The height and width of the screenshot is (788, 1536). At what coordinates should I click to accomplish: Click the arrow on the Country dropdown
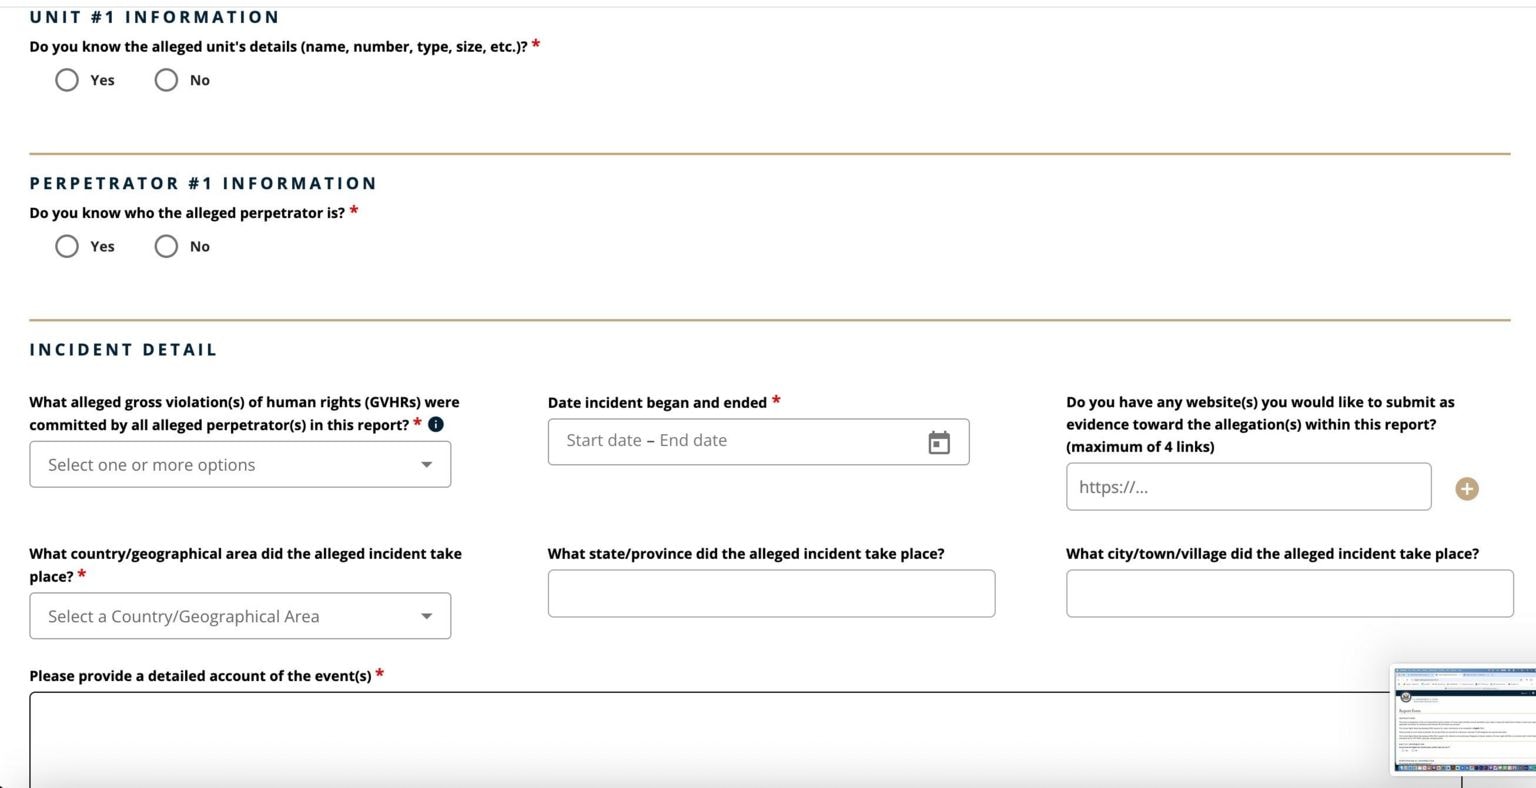coord(427,617)
